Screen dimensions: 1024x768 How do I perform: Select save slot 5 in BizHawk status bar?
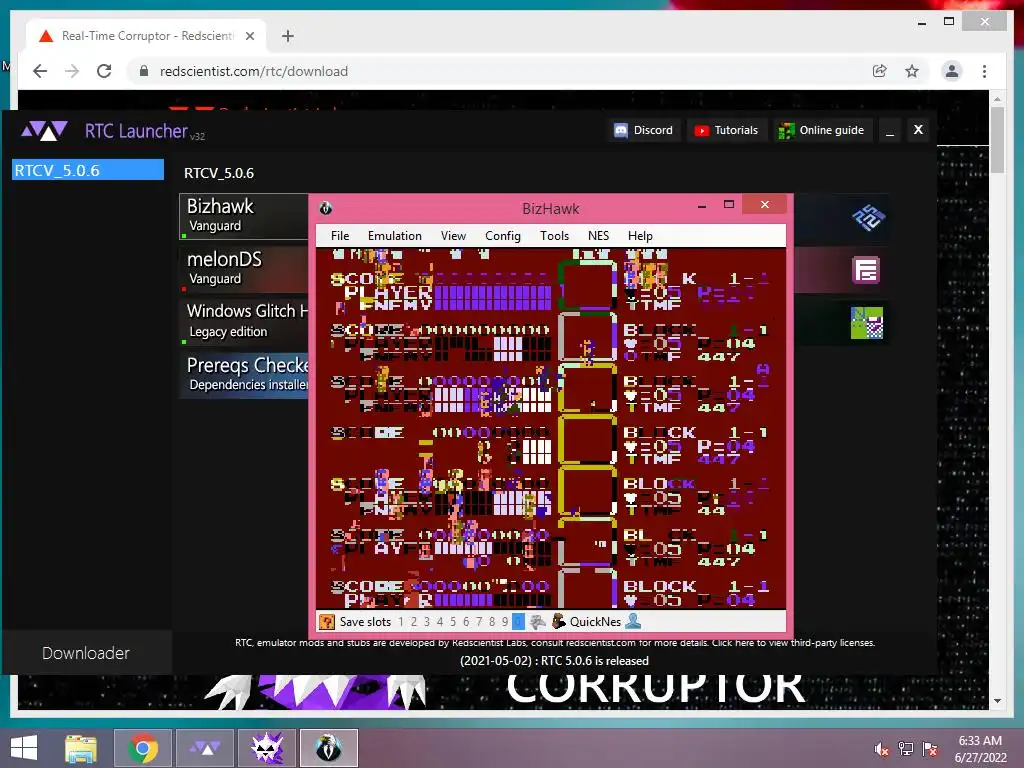pyautogui.click(x=453, y=622)
